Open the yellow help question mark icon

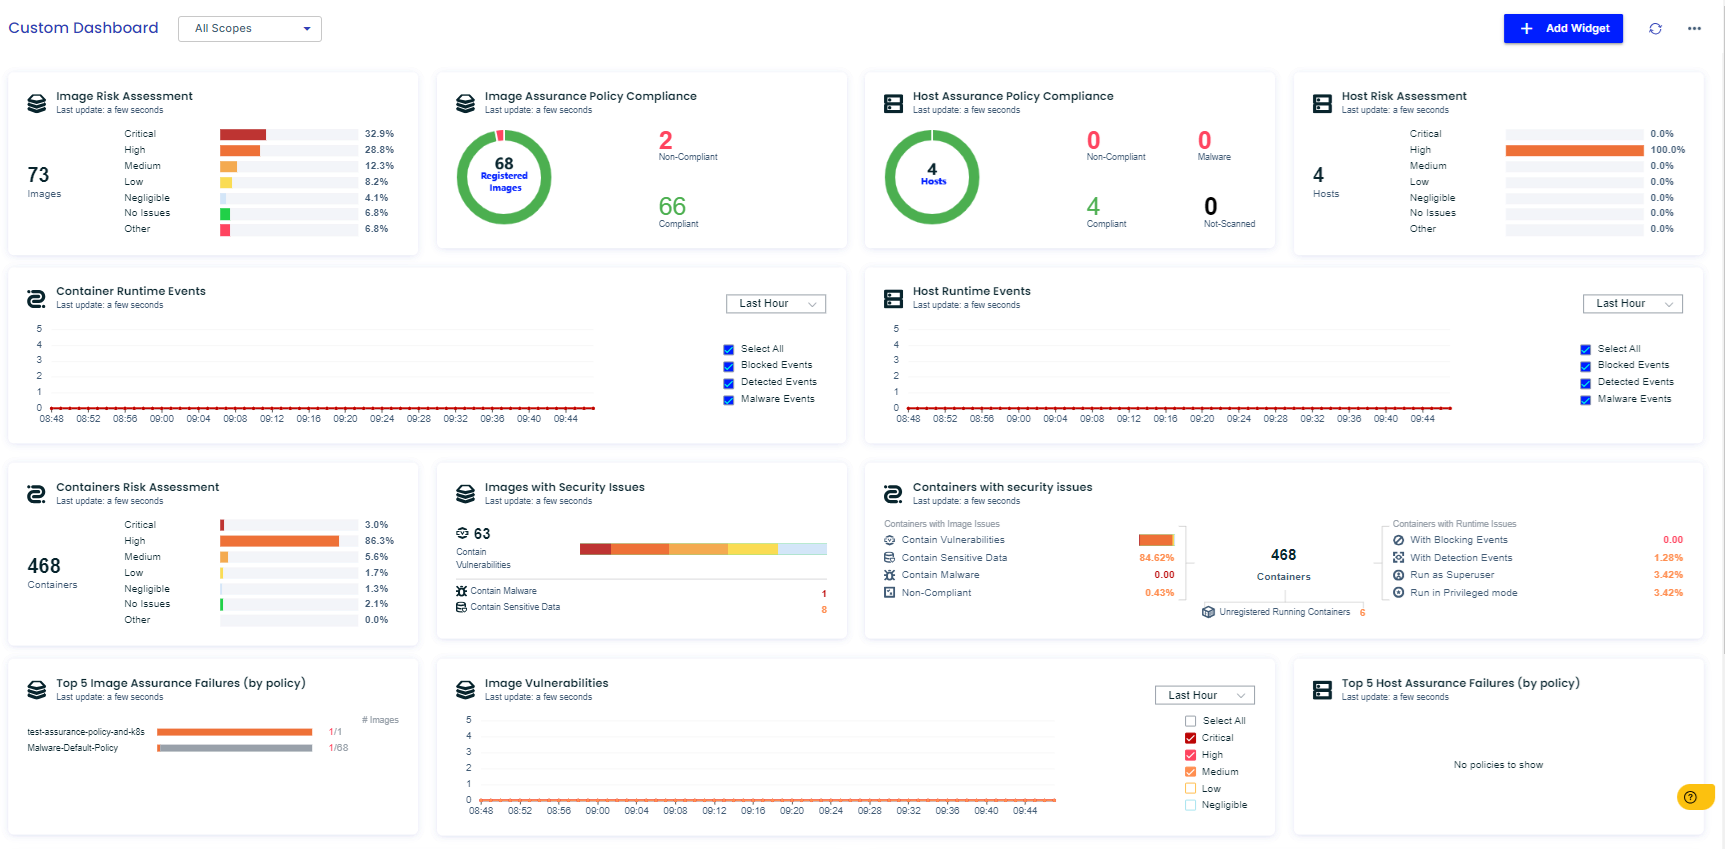click(1690, 797)
